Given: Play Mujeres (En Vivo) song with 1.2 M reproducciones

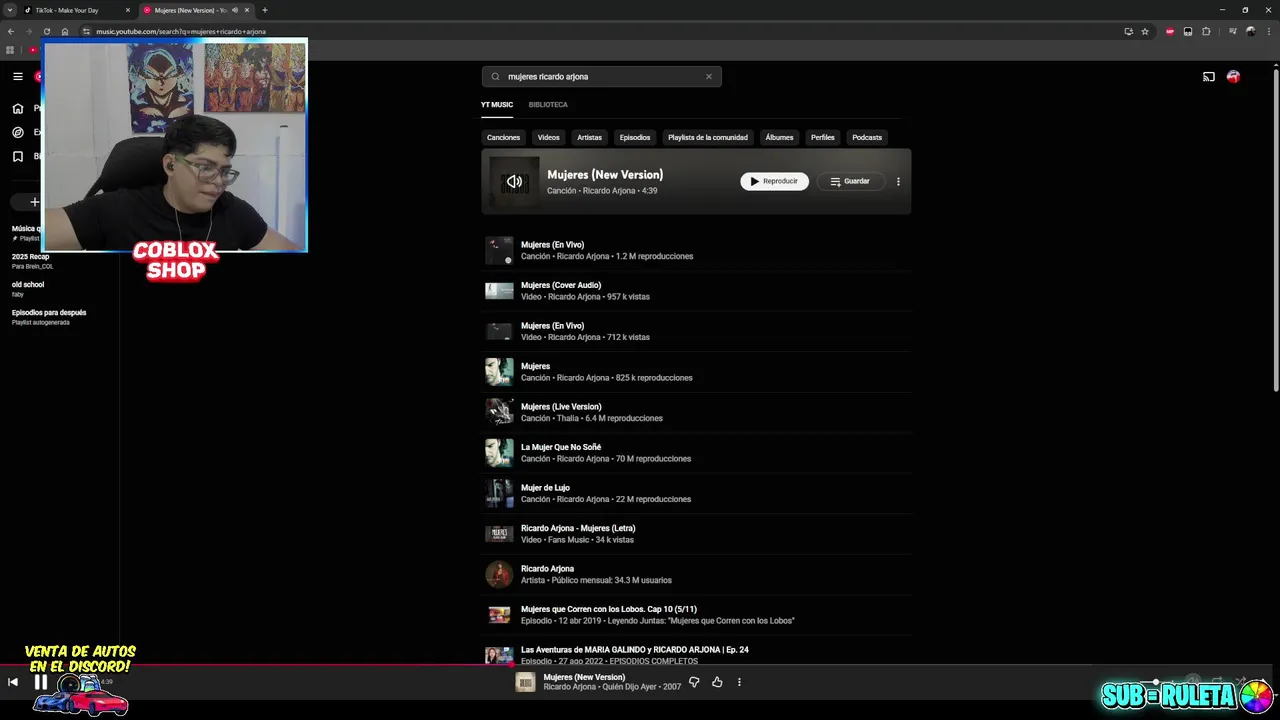Looking at the screenshot, I should point(696,250).
